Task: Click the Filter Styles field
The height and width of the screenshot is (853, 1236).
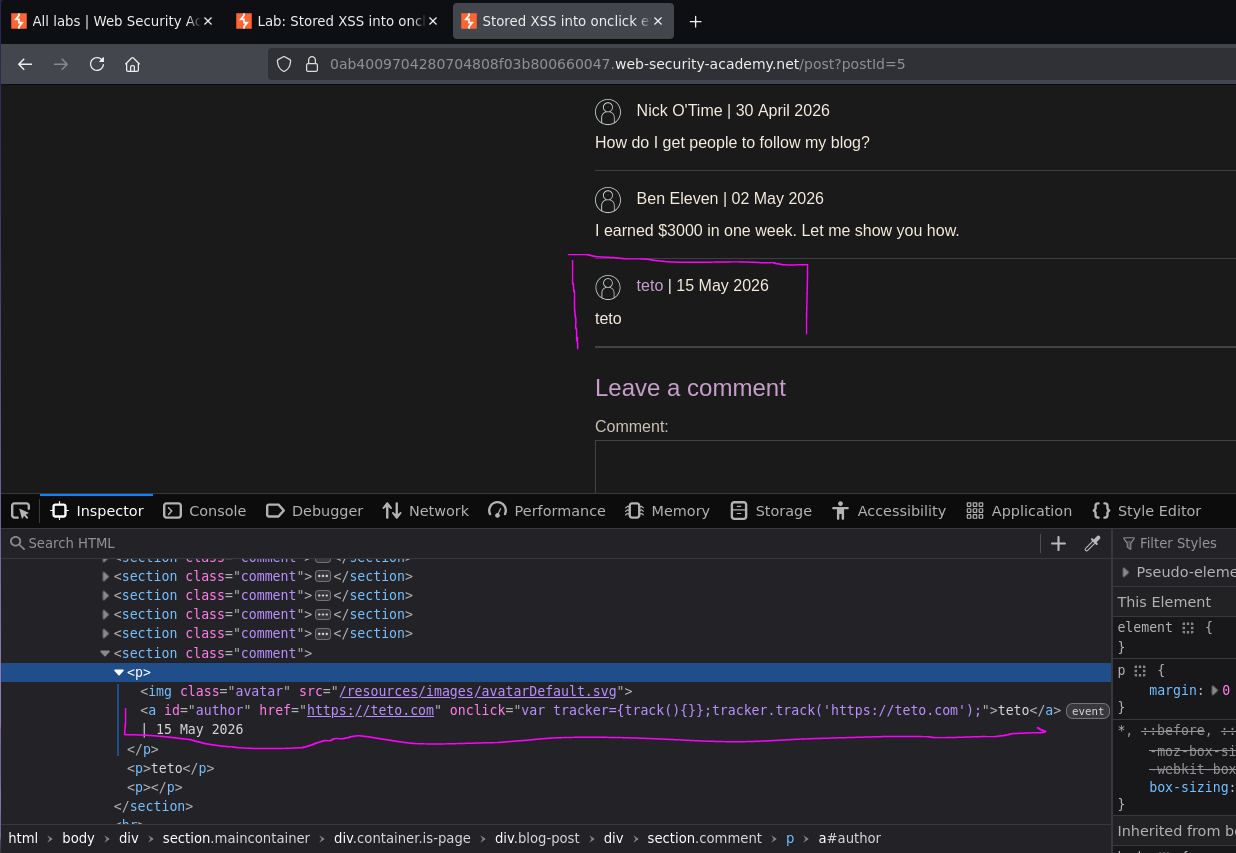Action: tap(1178, 543)
